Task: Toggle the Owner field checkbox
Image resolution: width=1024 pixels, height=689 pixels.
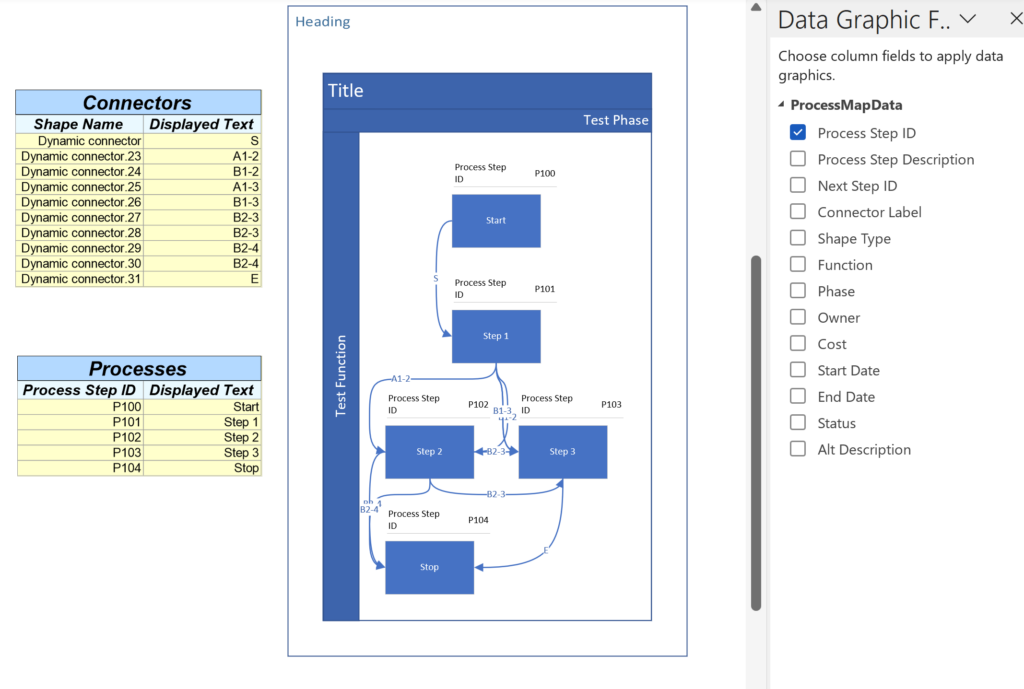Action: [x=797, y=317]
